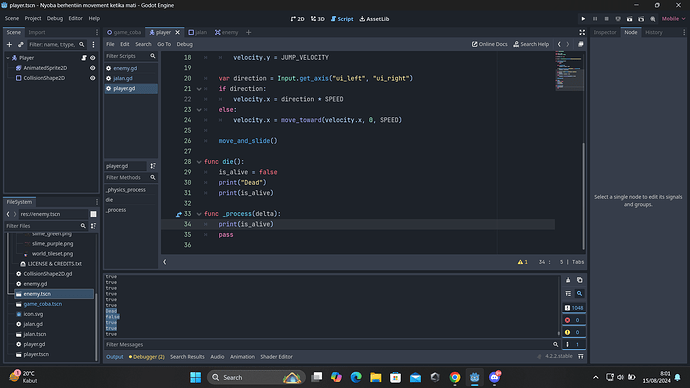Add a new child node

pos(9,44)
